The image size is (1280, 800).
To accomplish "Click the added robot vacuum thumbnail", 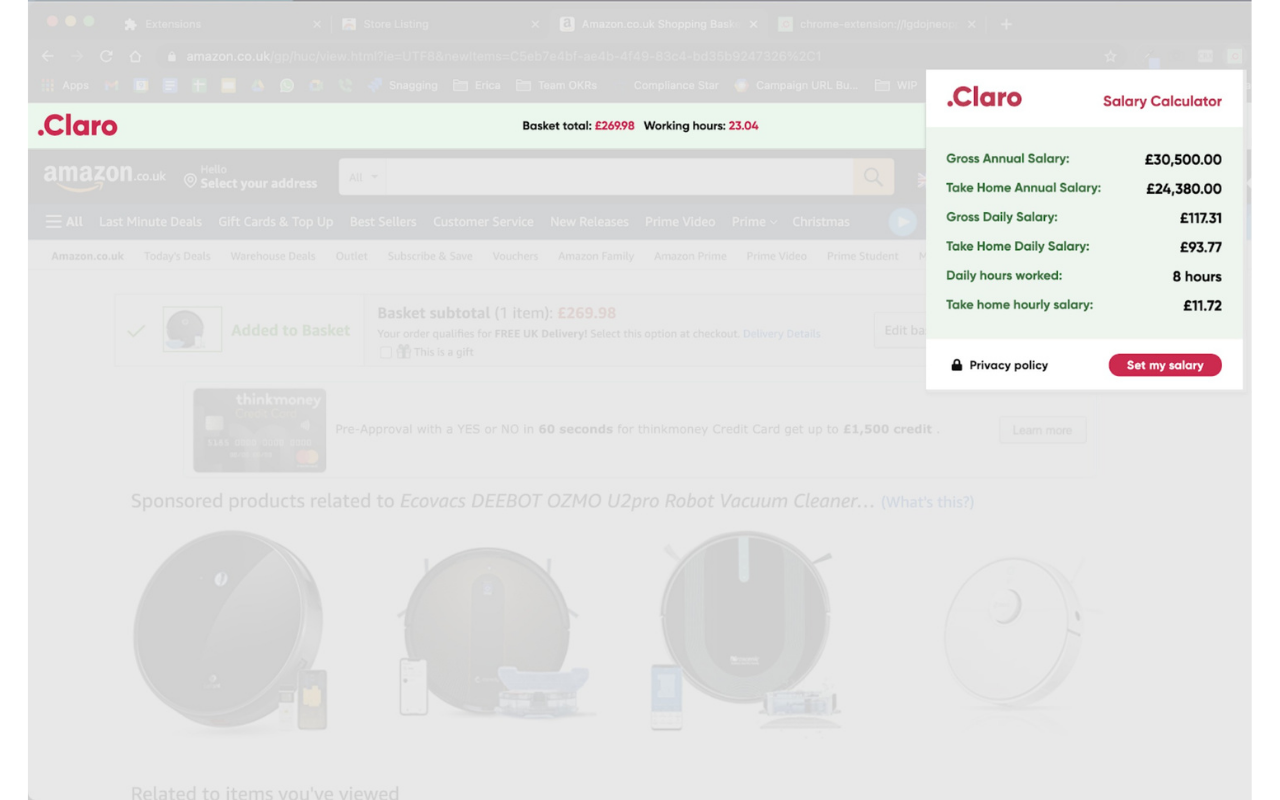I will [192, 330].
